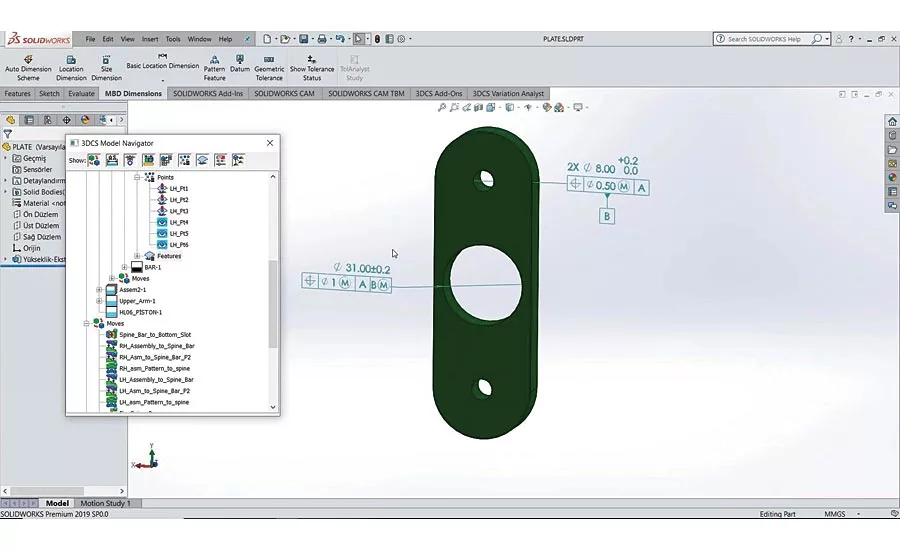Click Zoom to Fit in the view toolbar

point(442,107)
